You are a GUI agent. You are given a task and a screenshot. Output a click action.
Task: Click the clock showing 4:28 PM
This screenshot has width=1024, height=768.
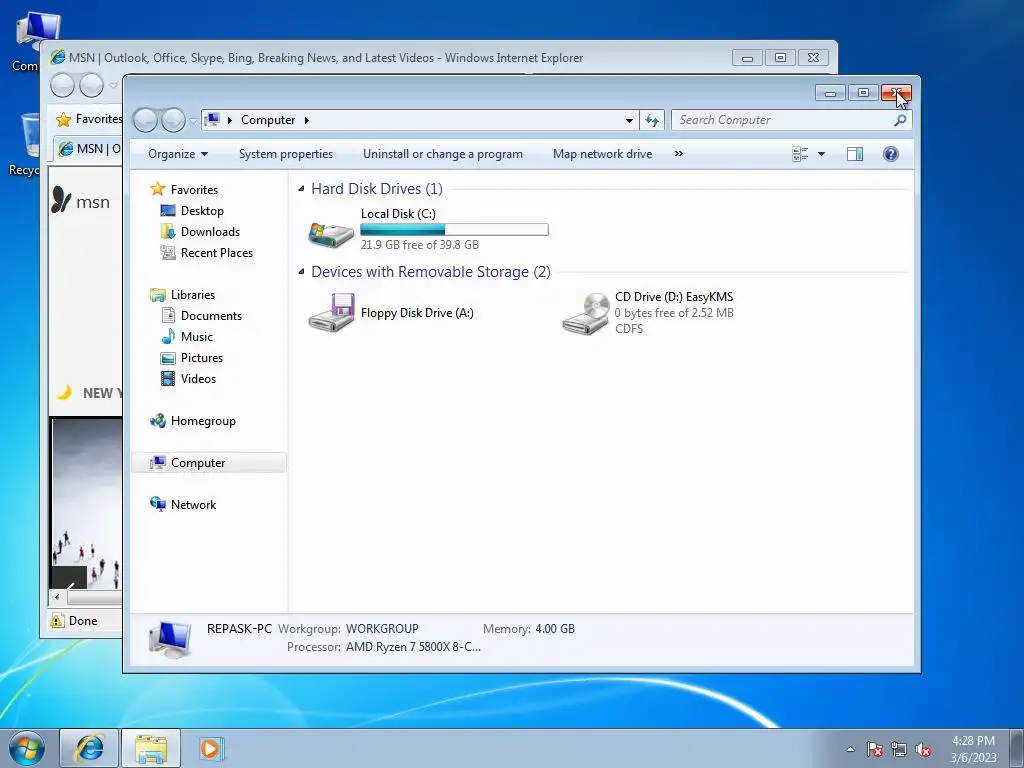coord(973,741)
